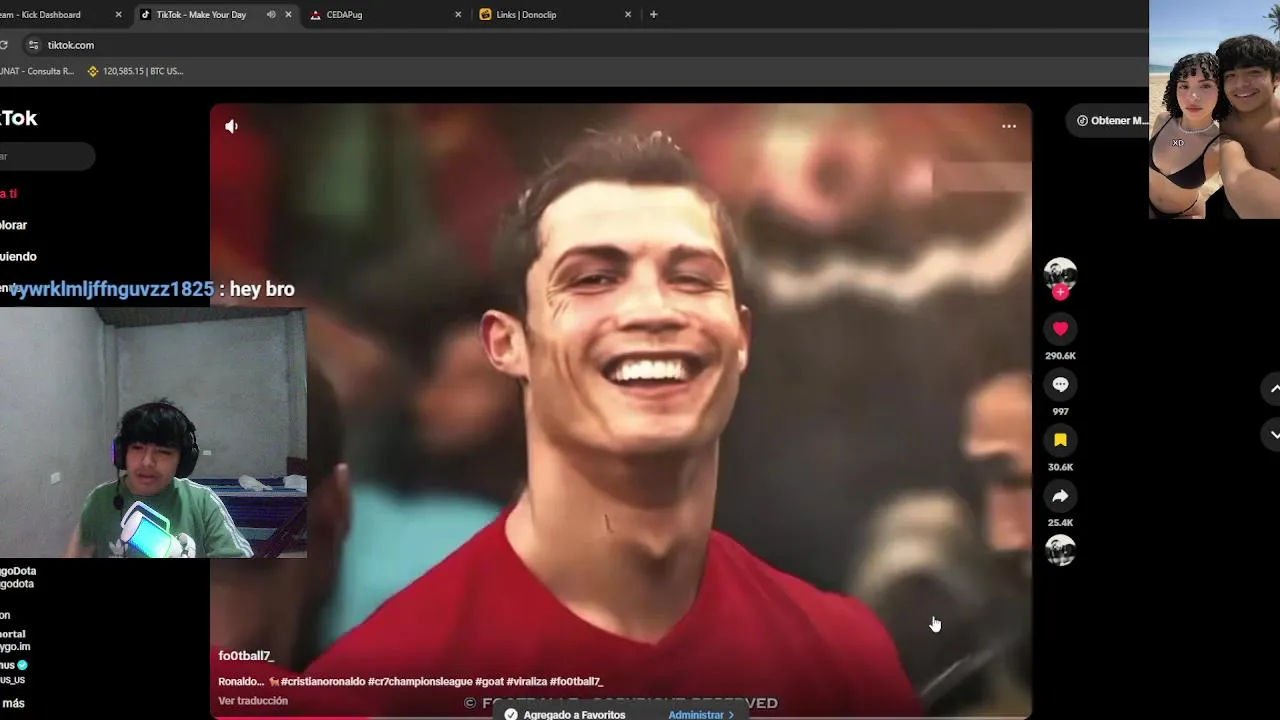Image resolution: width=1280 pixels, height=720 pixels.
Task: Like the video with the heart icon
Action: tap(1060, 328)
